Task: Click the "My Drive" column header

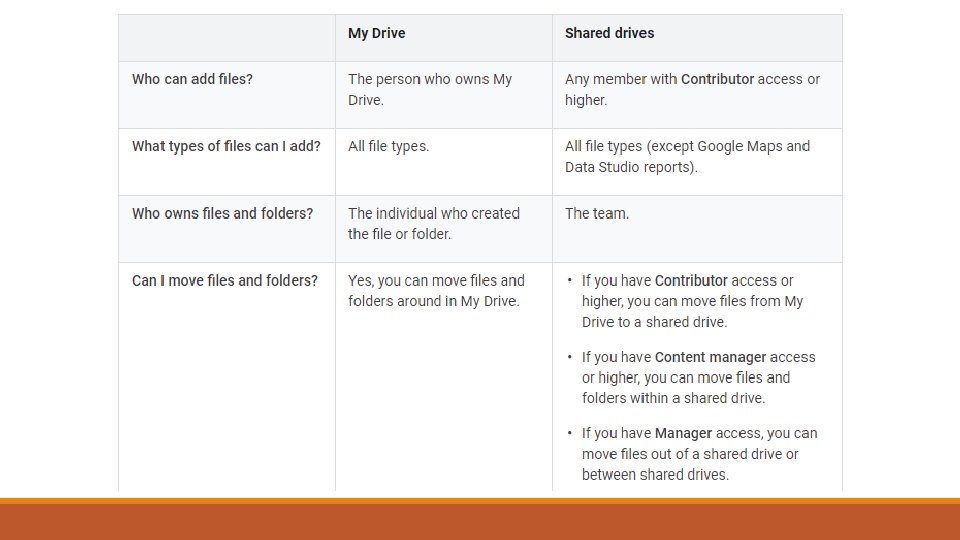Action: click(x=377, y=33)
